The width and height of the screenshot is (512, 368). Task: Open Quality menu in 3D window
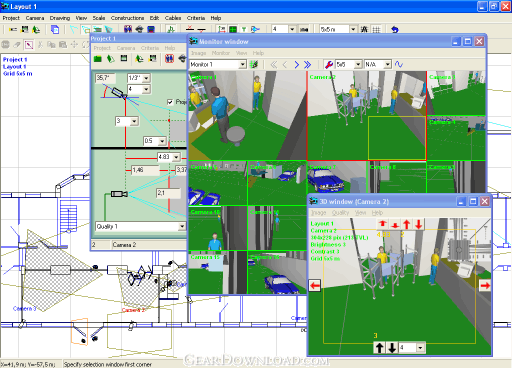pos(340,213)
